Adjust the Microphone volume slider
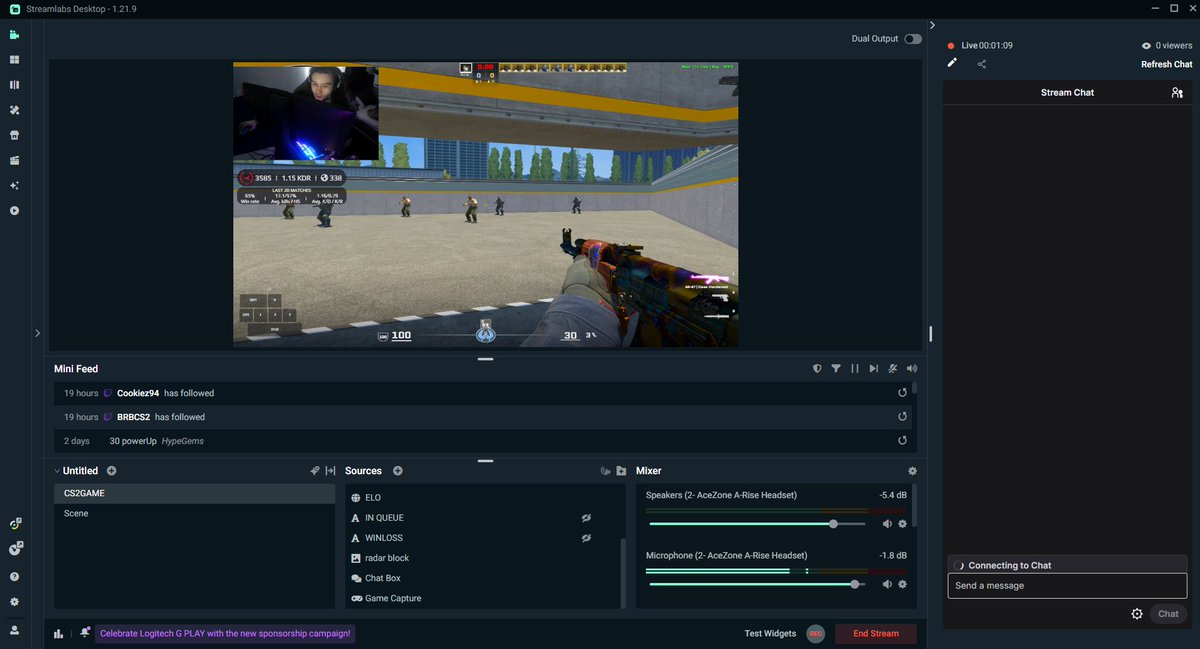 (x=757, y=584)
